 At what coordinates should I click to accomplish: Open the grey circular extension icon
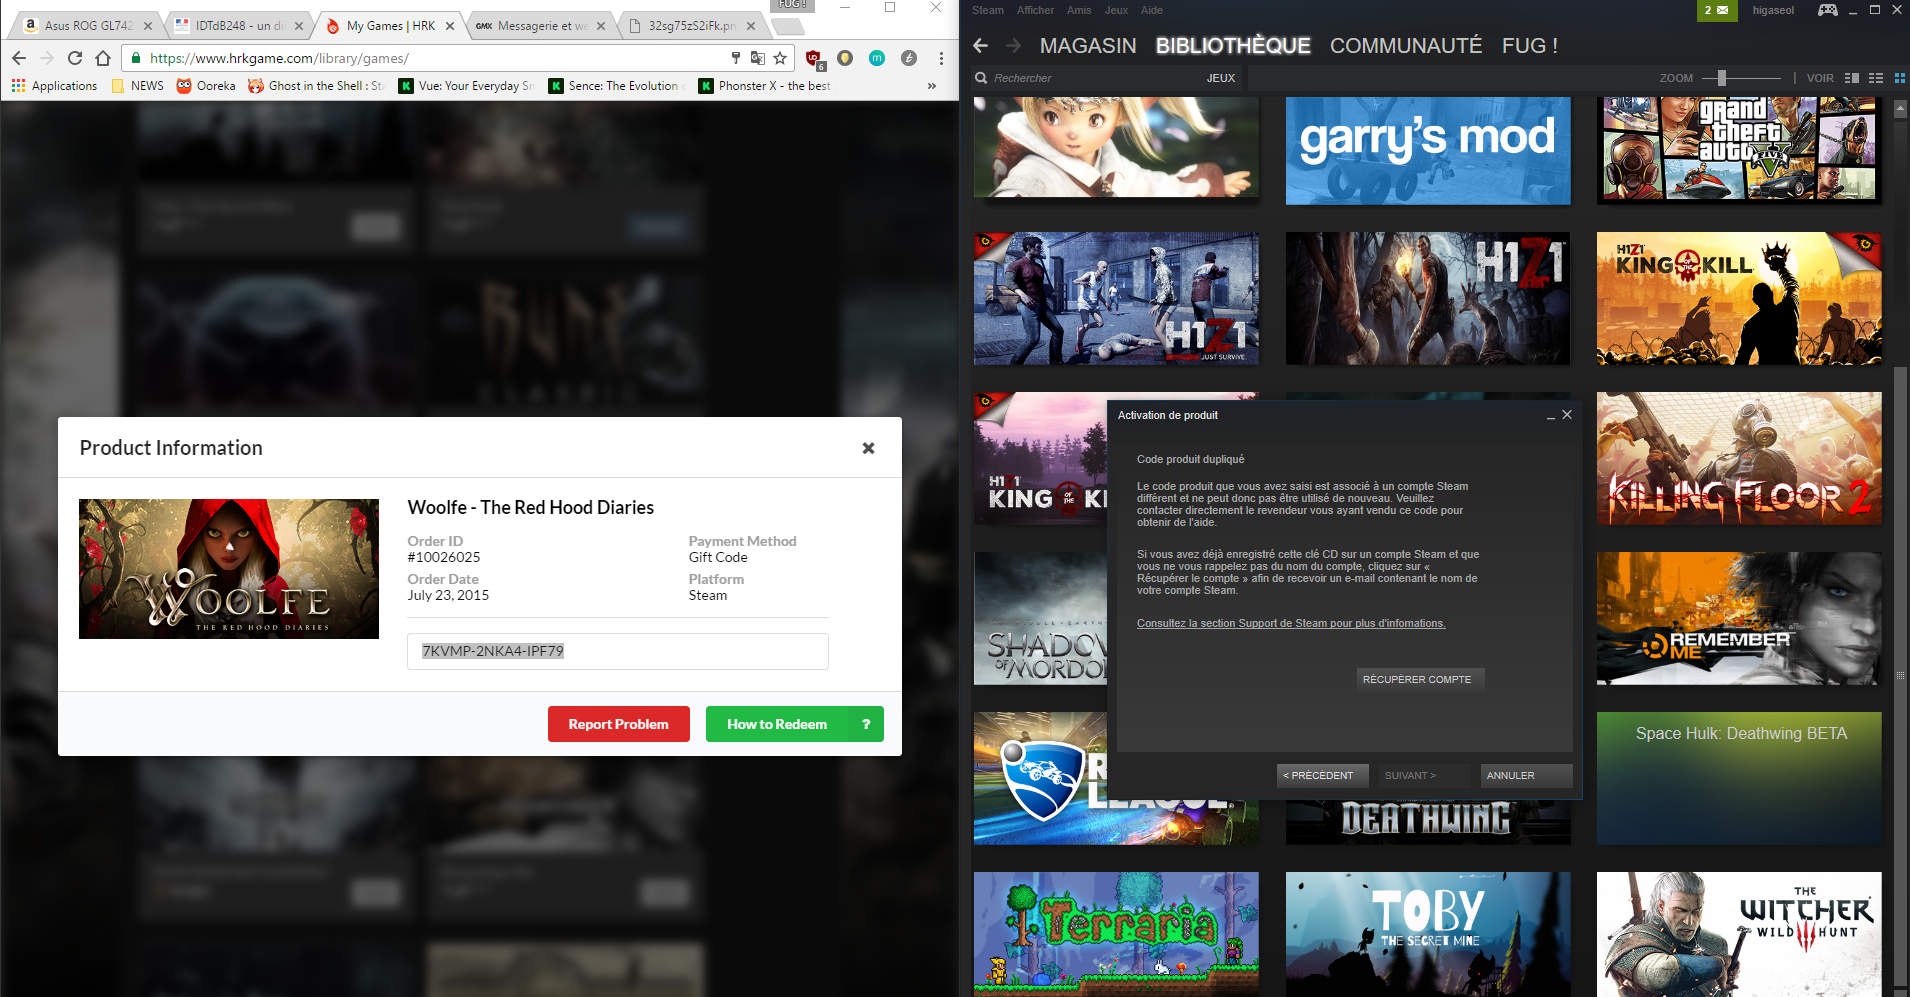point(909,58)
